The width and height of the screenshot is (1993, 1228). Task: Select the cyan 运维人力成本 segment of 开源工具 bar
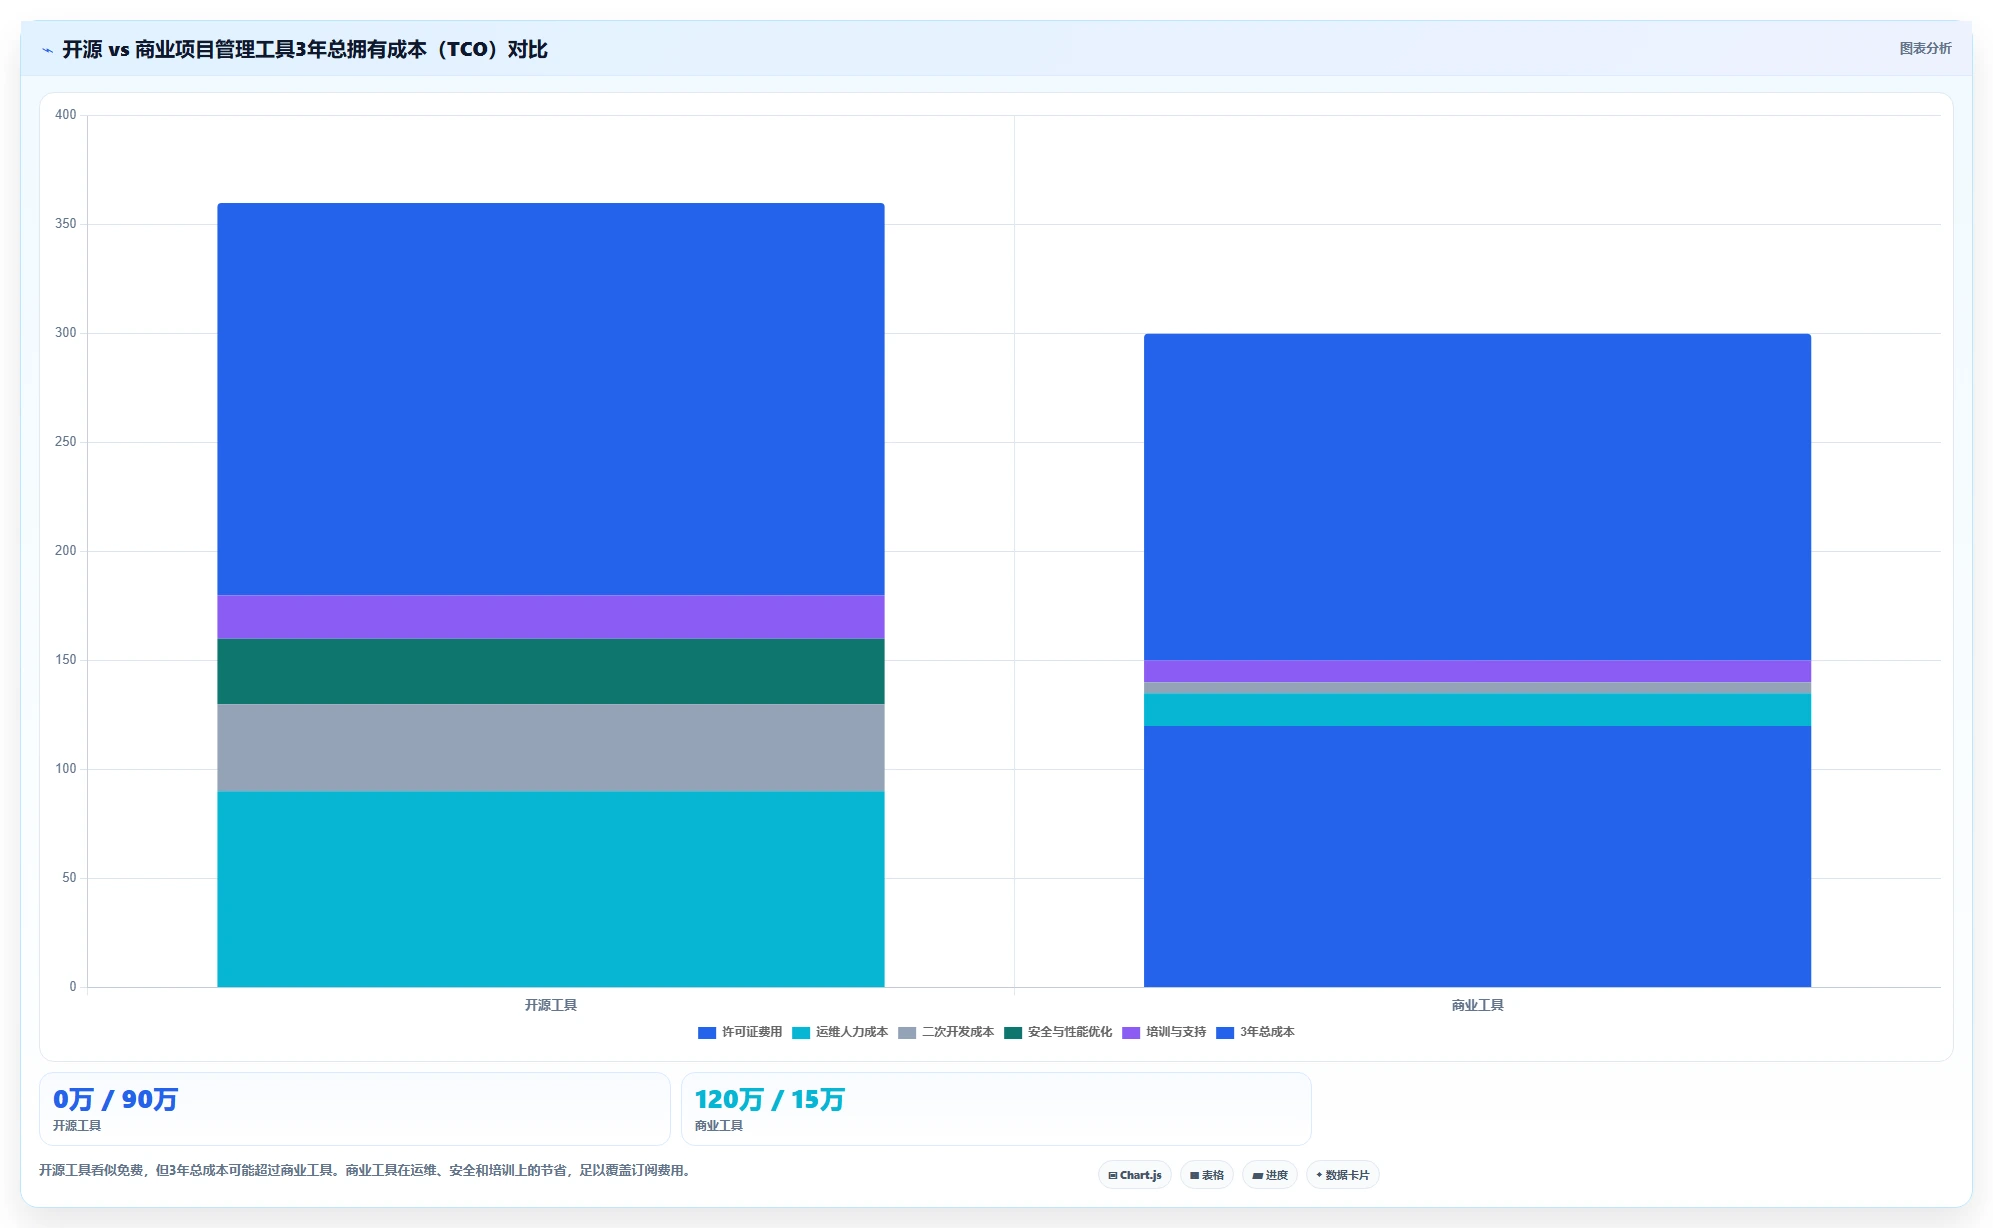(x=551, y=889)
